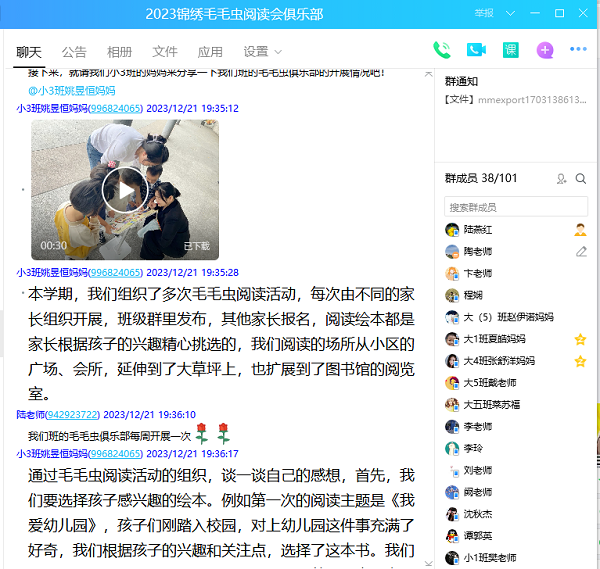Viewport: 600px width, 569px height.
Task: Select member 大（5）班赵伊诺妈妈
Action: [516, 317]
